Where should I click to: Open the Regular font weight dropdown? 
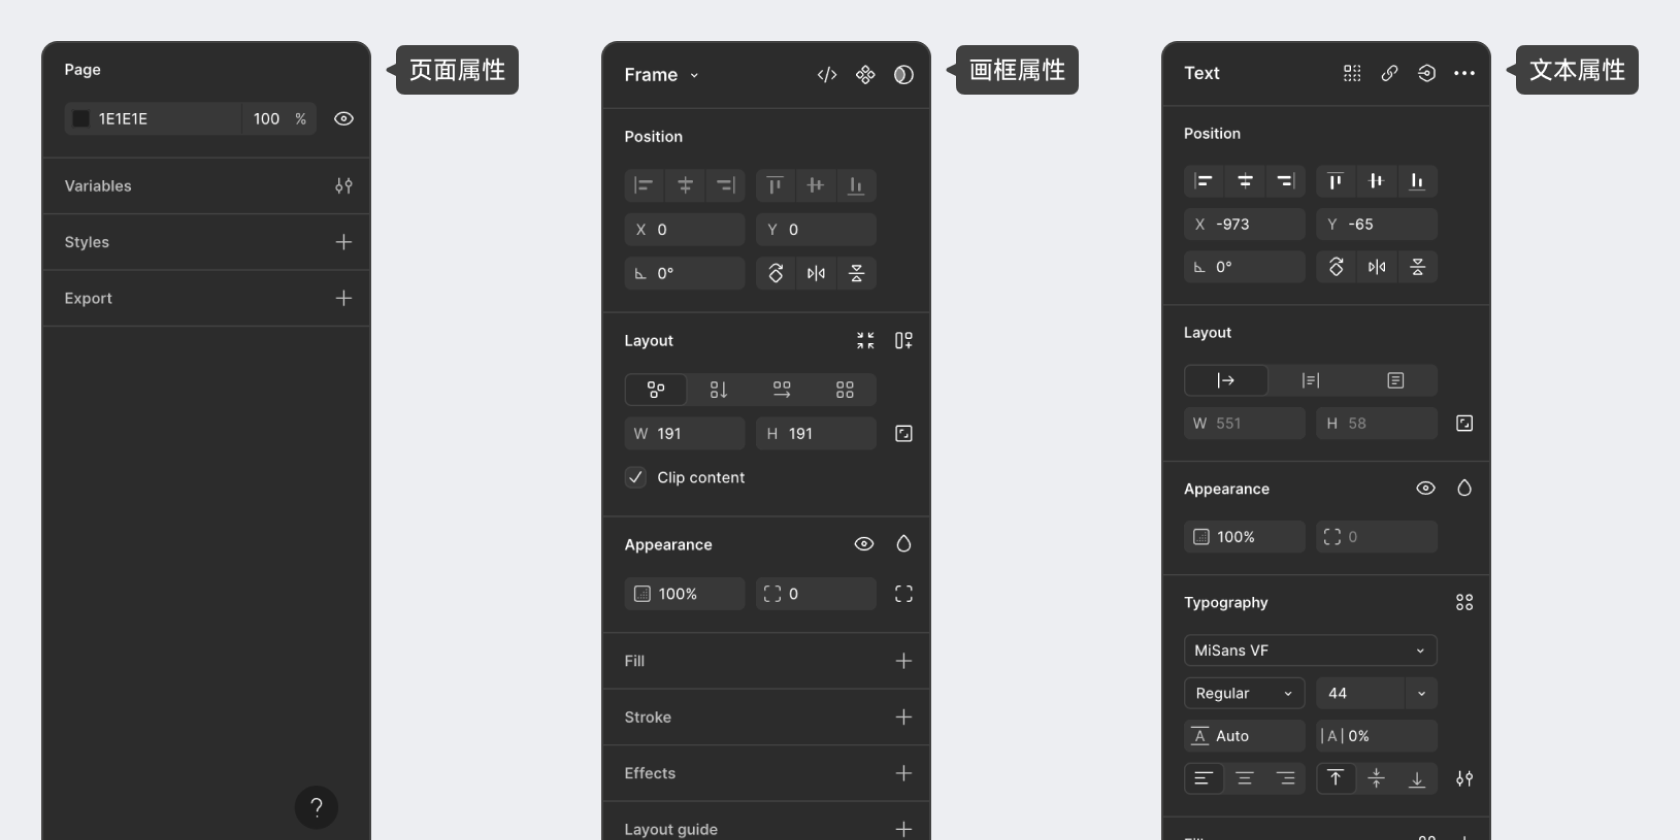[x=1244, y=693]
